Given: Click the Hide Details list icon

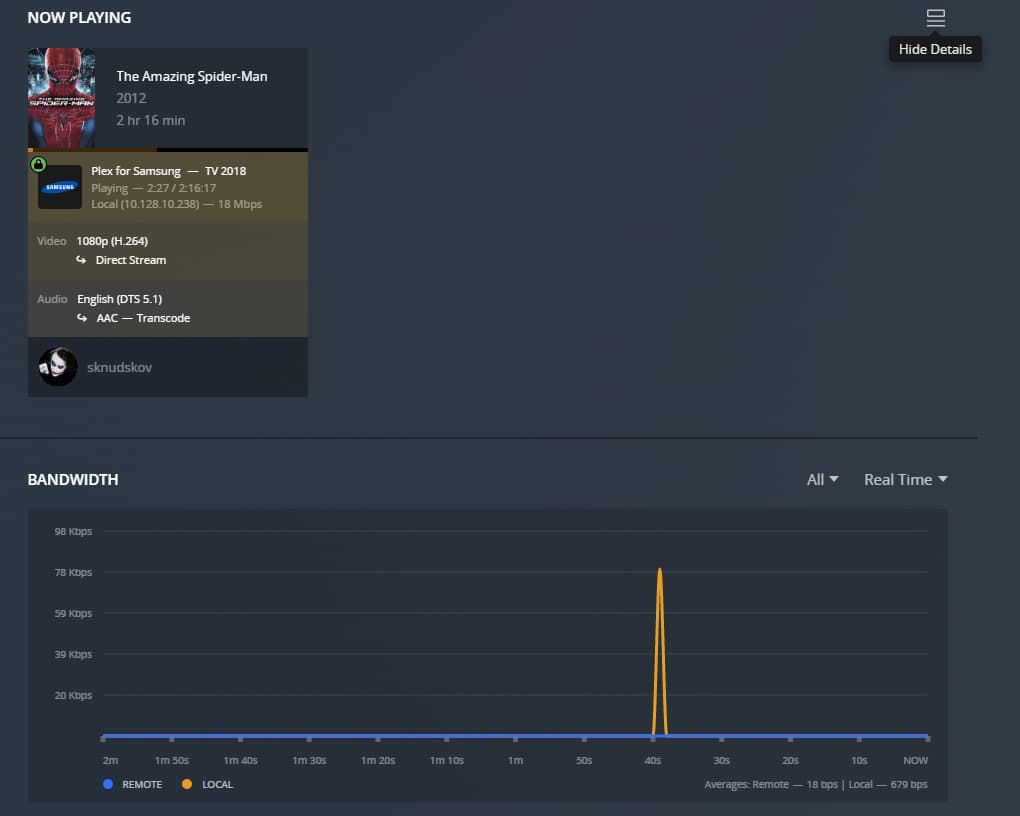Looking at the screenshot, I should [x=935, y=18].
